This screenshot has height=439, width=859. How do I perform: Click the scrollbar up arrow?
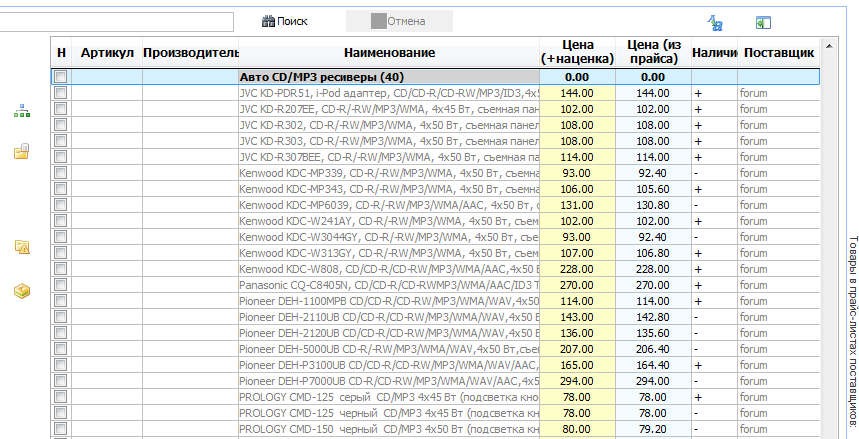[828, 45]
